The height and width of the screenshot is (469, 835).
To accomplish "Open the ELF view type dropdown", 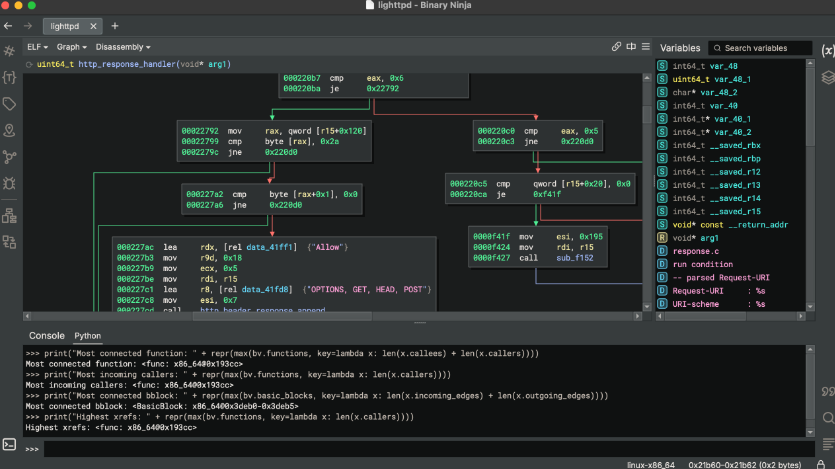I will (x=38, y=46).
